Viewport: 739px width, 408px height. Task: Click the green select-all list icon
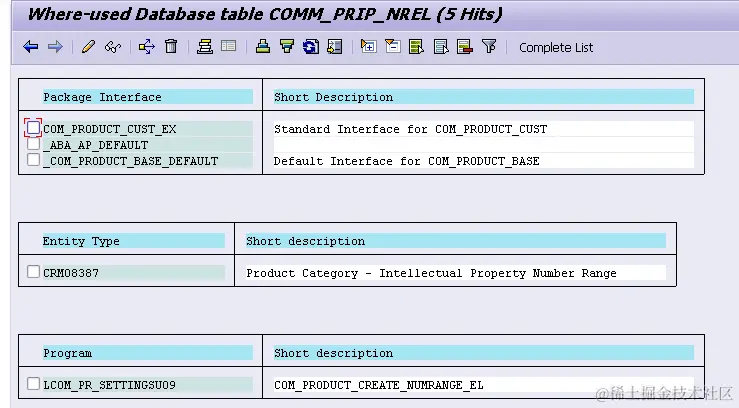(x=417, y=47)
